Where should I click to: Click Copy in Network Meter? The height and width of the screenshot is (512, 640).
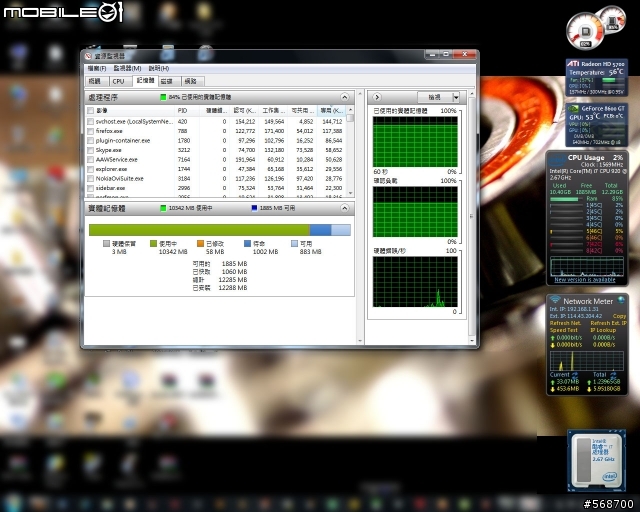[x=619, y=316]
